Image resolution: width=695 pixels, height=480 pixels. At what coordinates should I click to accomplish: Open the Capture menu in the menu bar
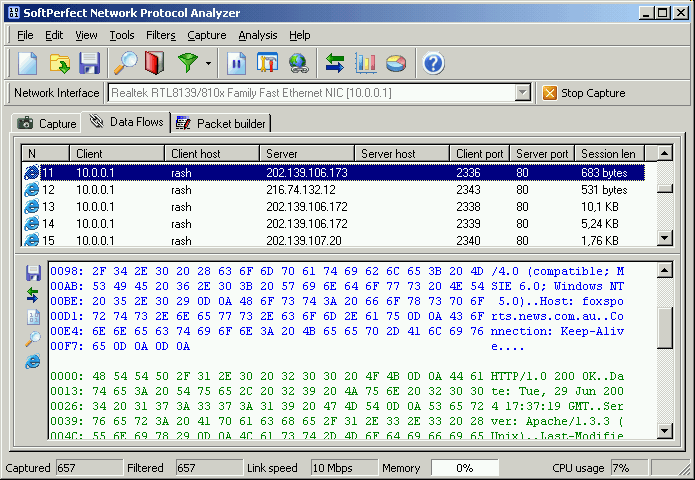pyautogui.click(x=206, y=35)
